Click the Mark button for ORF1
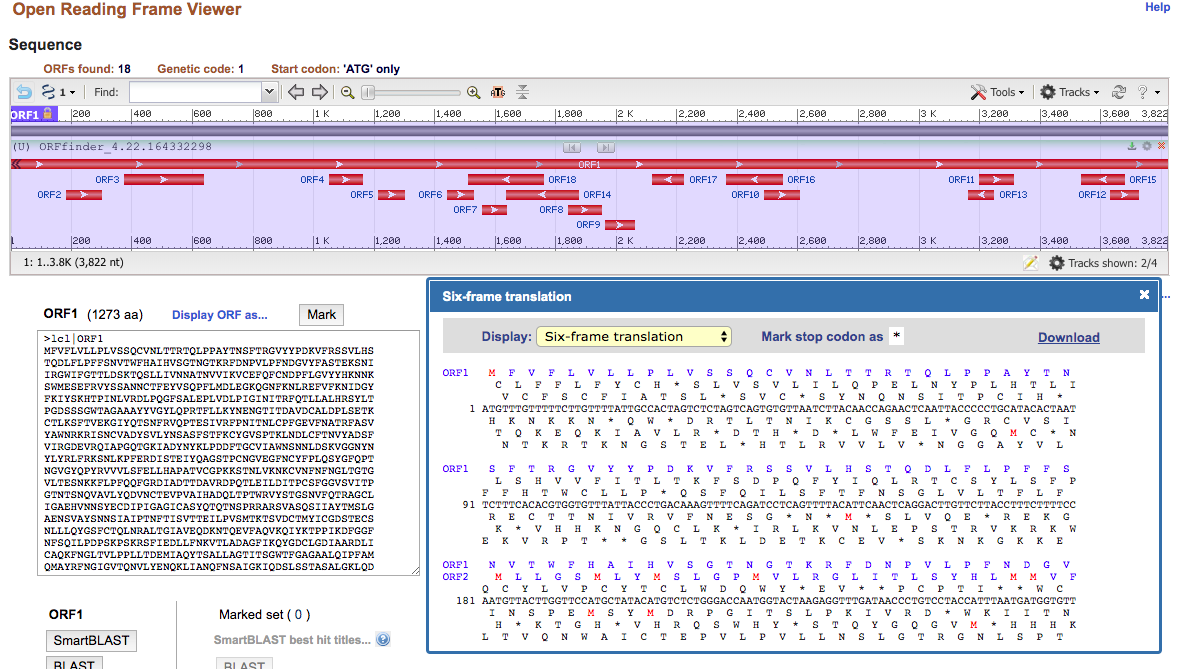 coord(321,314)
